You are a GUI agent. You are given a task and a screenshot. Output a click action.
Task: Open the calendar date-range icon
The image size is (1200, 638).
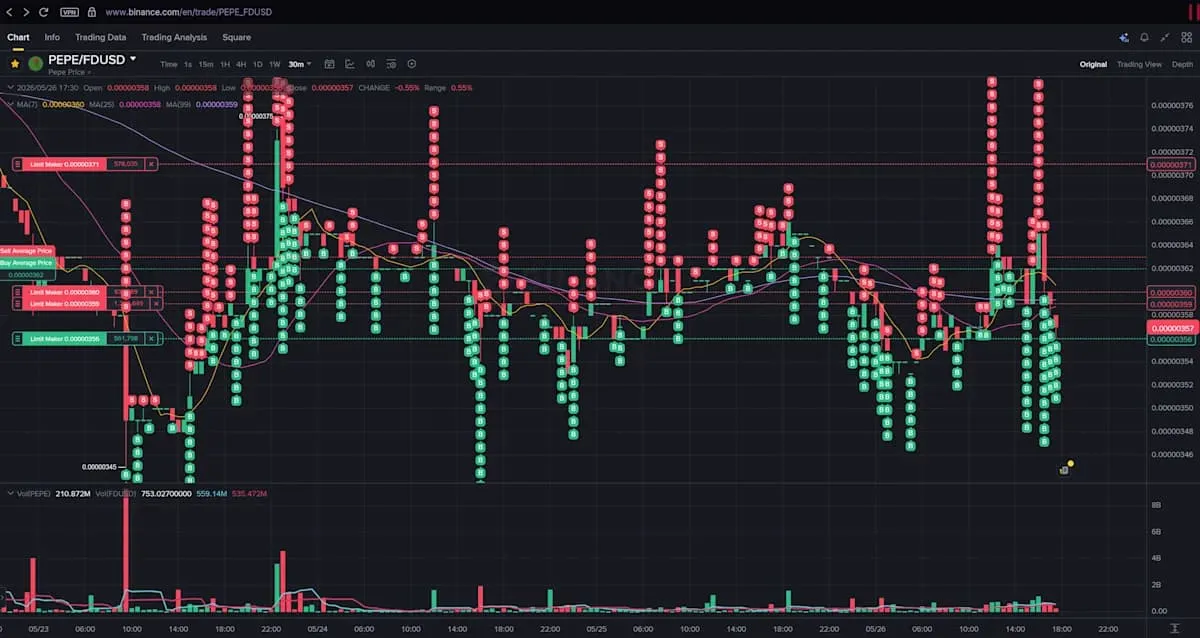pyautogui.click(x=329, y=64)
